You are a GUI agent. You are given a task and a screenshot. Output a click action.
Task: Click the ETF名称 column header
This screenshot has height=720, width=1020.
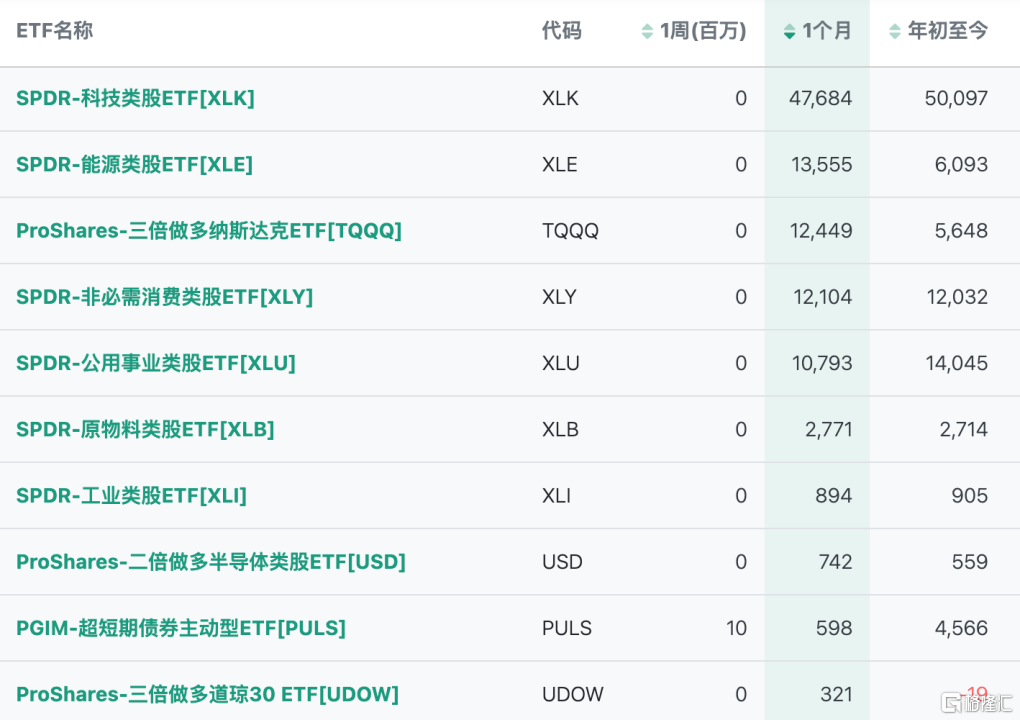55,31
